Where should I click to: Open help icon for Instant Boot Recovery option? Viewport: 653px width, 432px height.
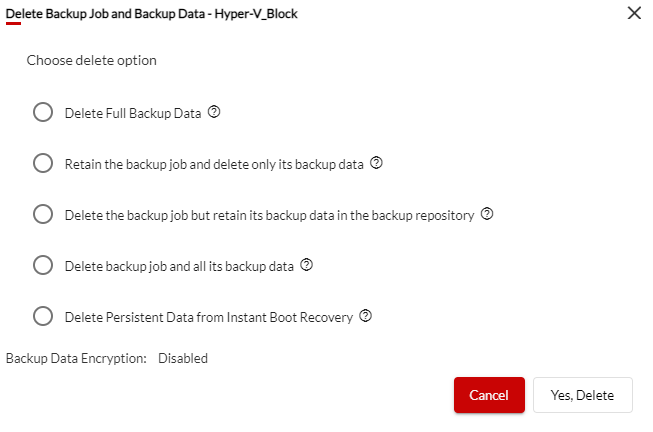[365, 316]
